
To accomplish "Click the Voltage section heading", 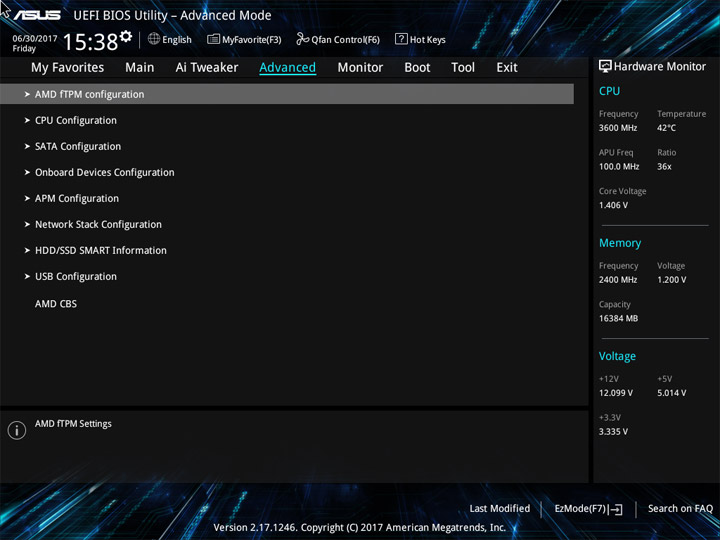I will (617, 356).
